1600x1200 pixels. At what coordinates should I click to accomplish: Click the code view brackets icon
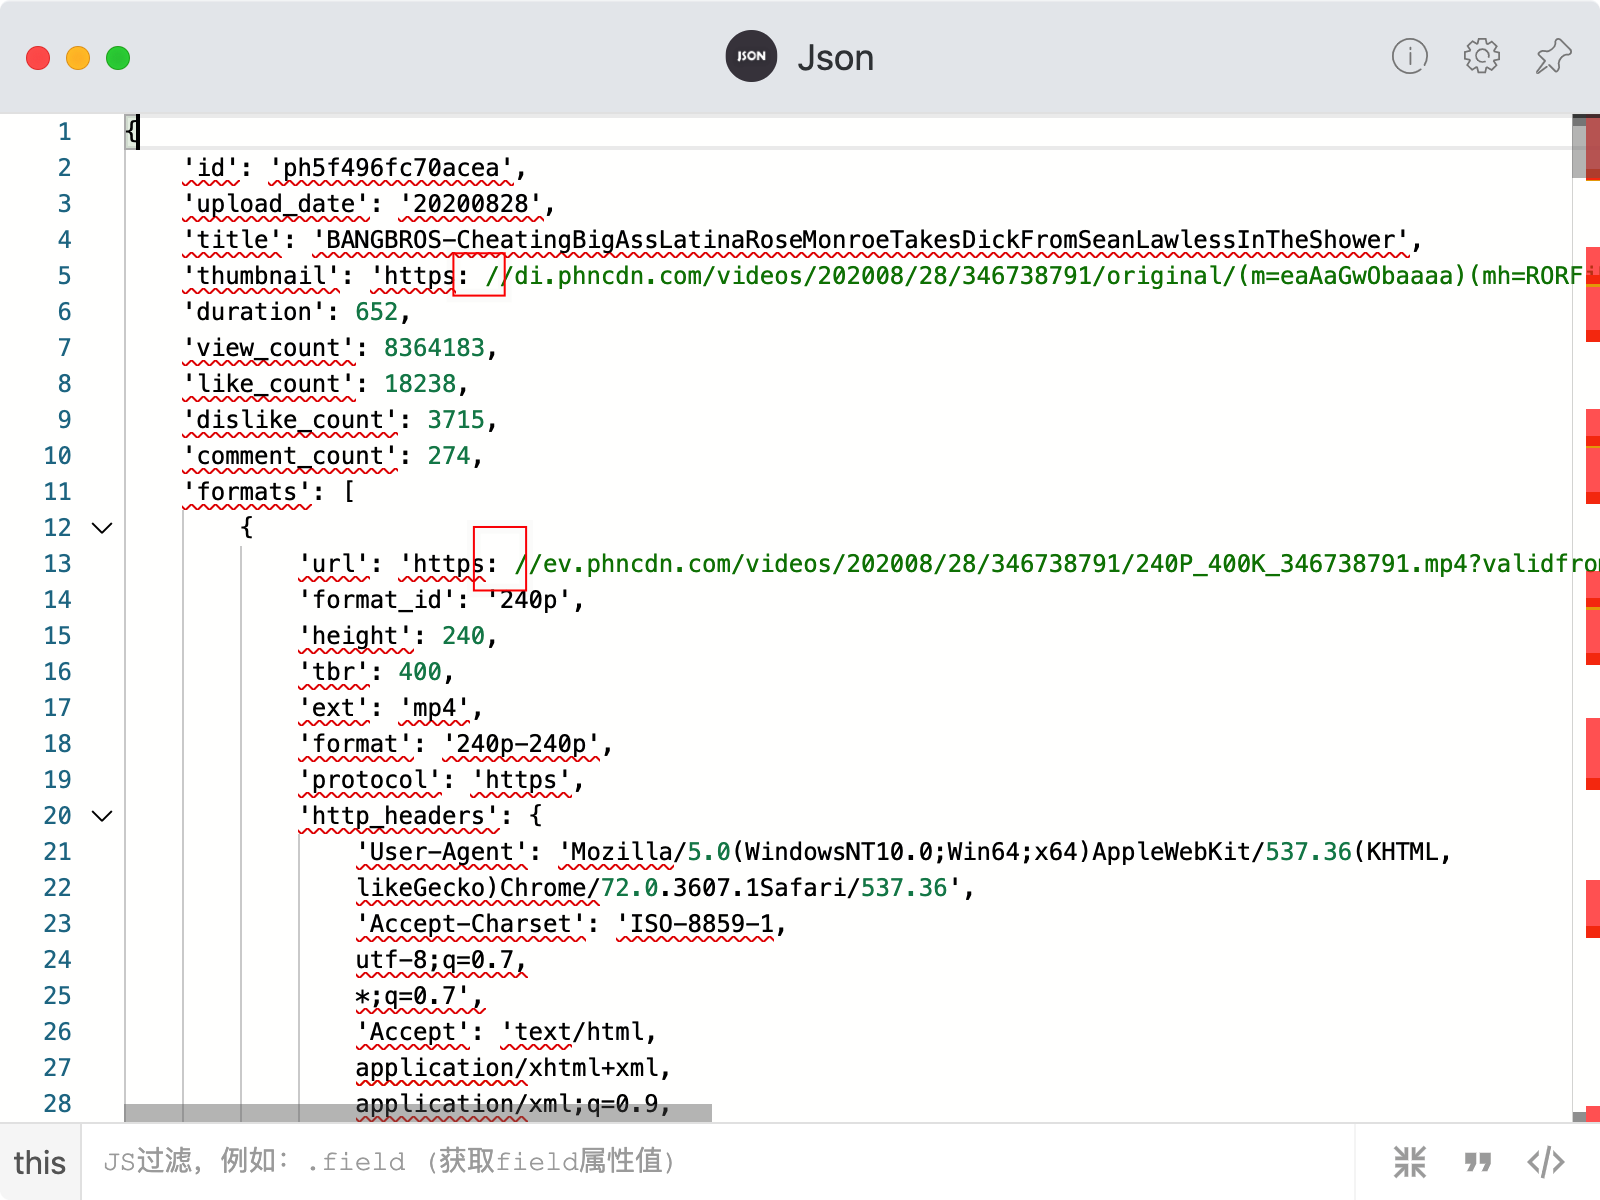pyautogui.click(x=1546, y=1162)
